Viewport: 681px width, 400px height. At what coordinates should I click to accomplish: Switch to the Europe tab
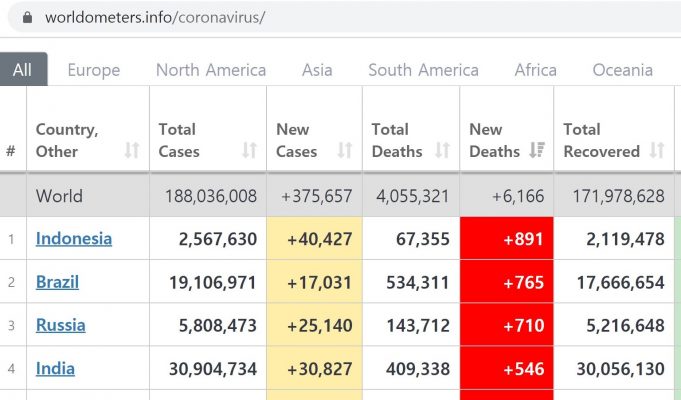click(93, 70)
